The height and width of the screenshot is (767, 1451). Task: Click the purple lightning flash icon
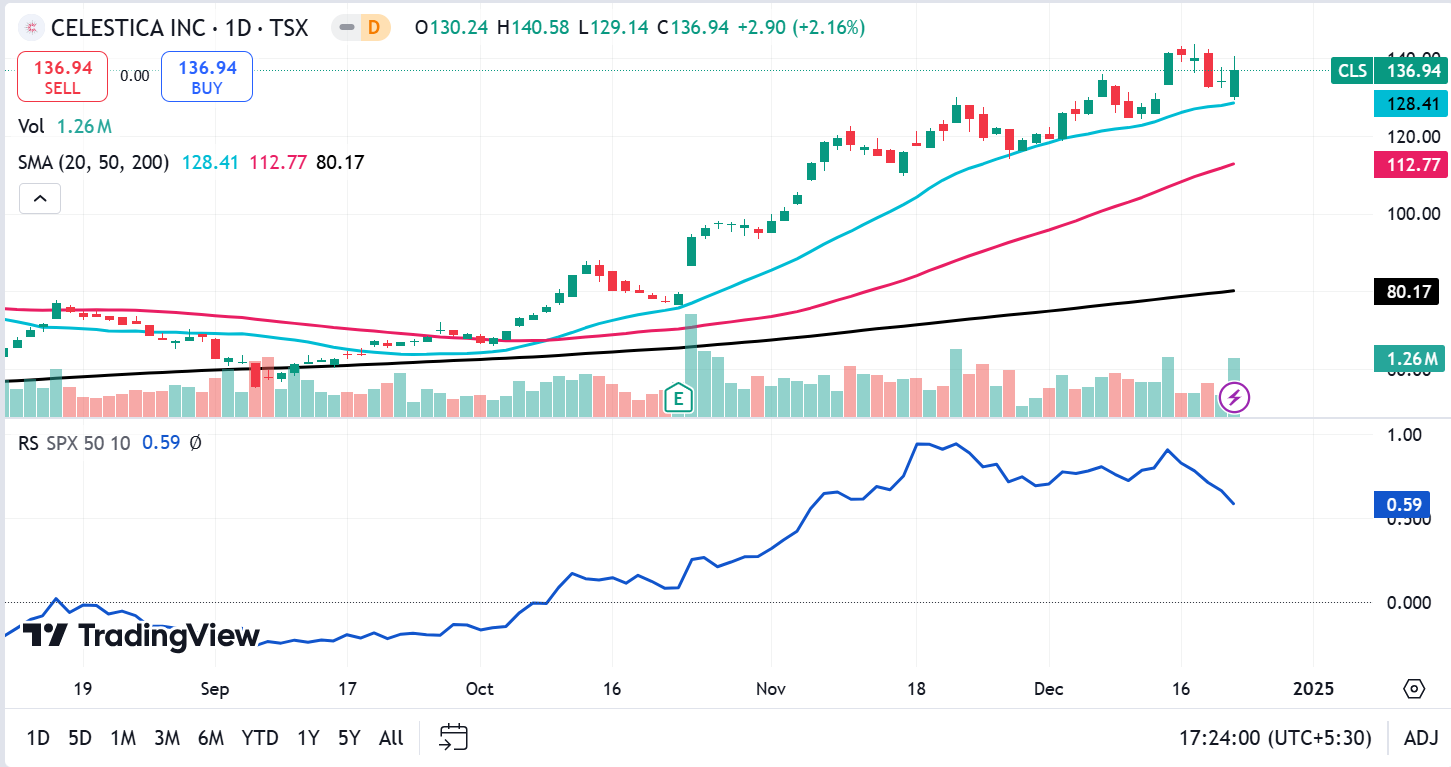(x=1235, y=398)
